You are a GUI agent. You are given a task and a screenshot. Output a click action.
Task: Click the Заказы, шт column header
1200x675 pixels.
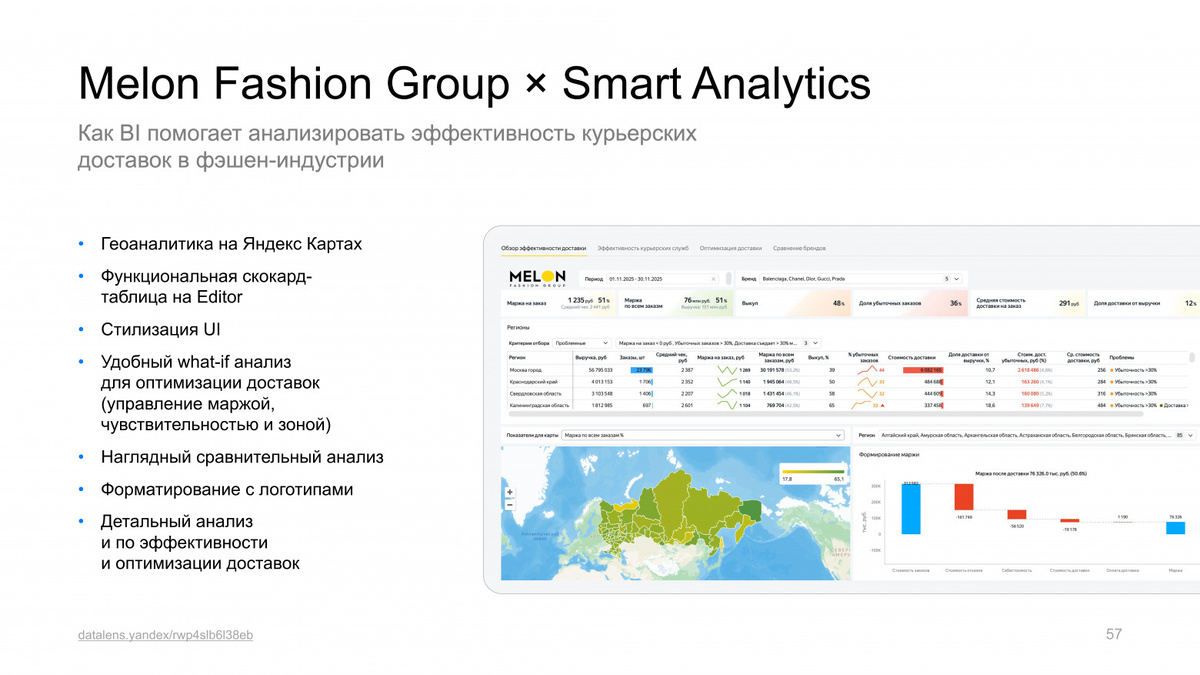[633, 357]
